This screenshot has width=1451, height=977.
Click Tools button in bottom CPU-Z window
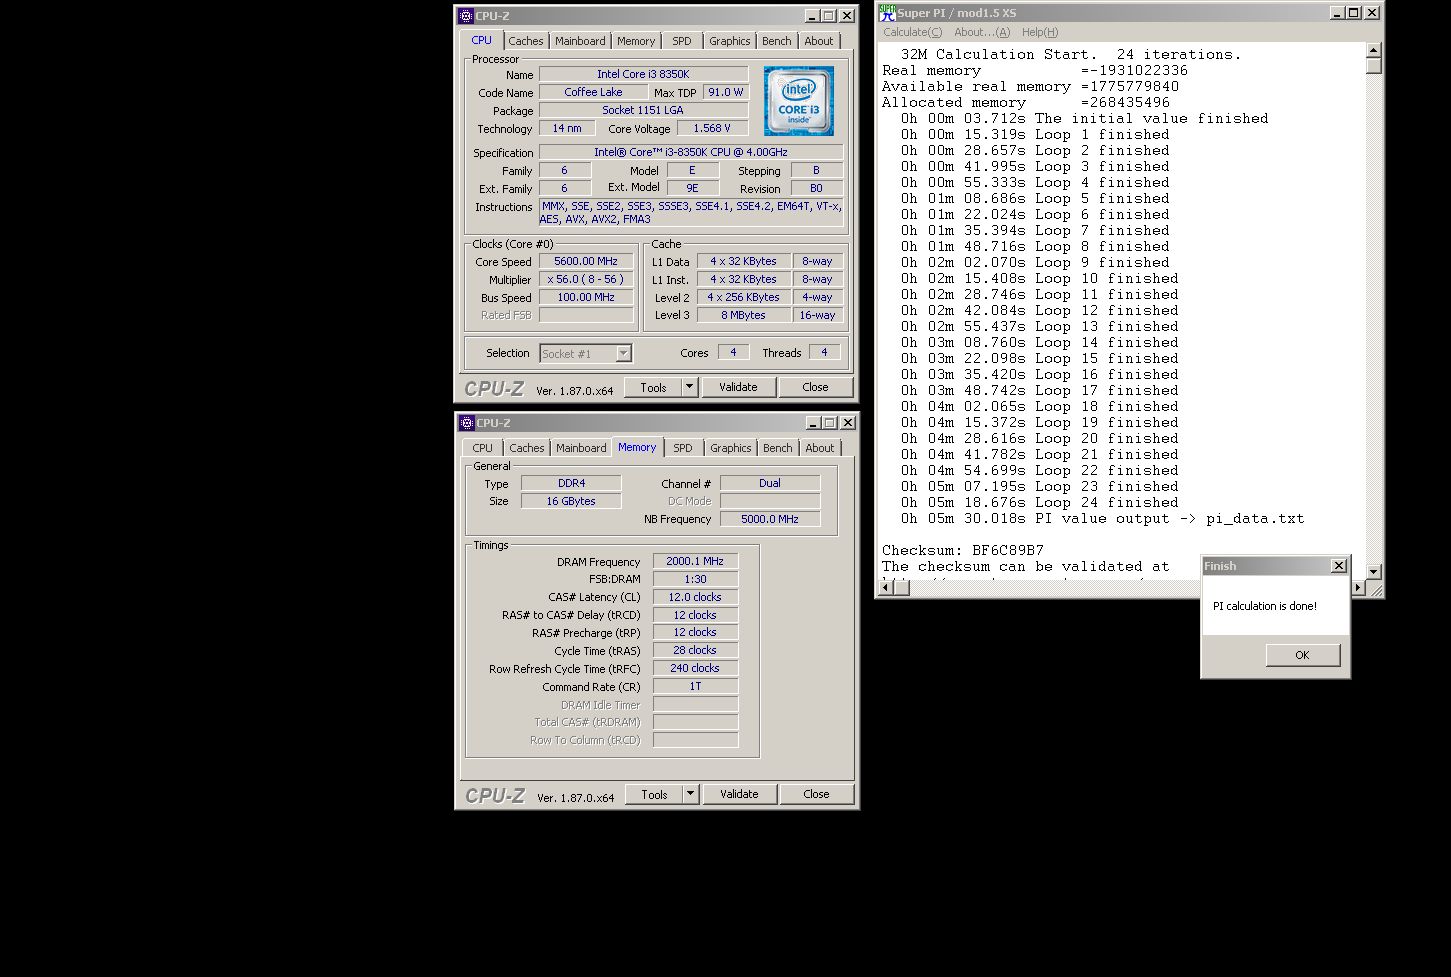pyautogui.click(x=654, y=794)
